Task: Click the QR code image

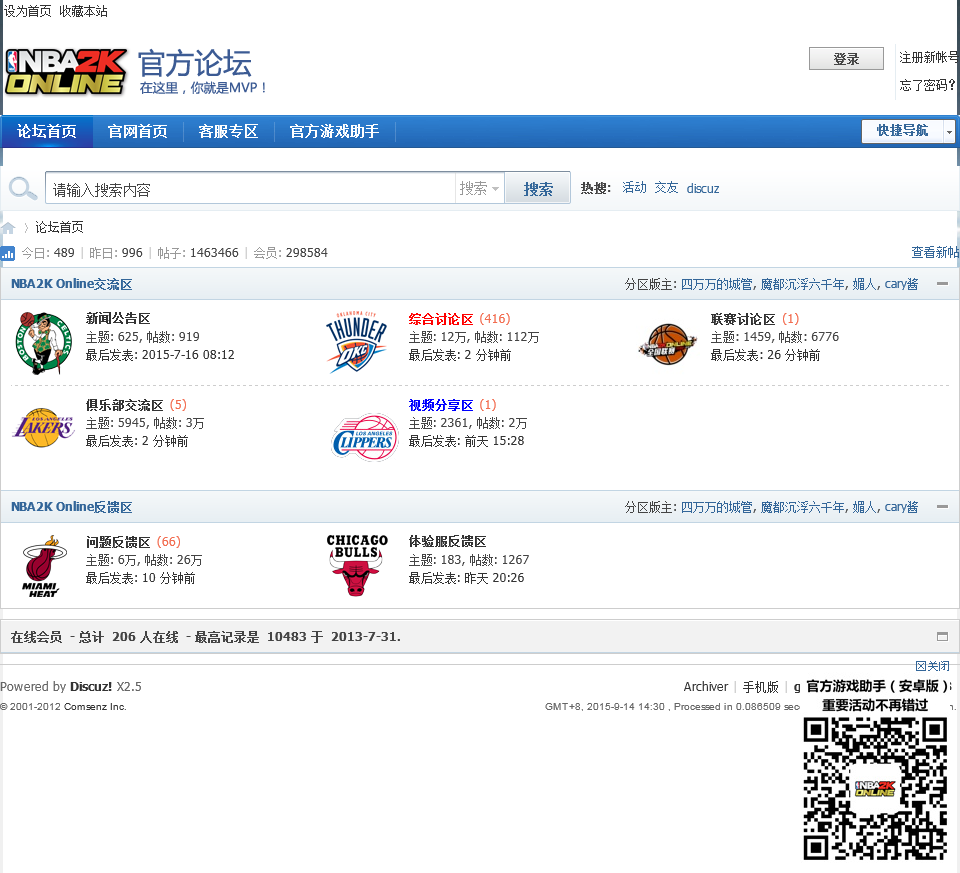Action: coord(876,789)
